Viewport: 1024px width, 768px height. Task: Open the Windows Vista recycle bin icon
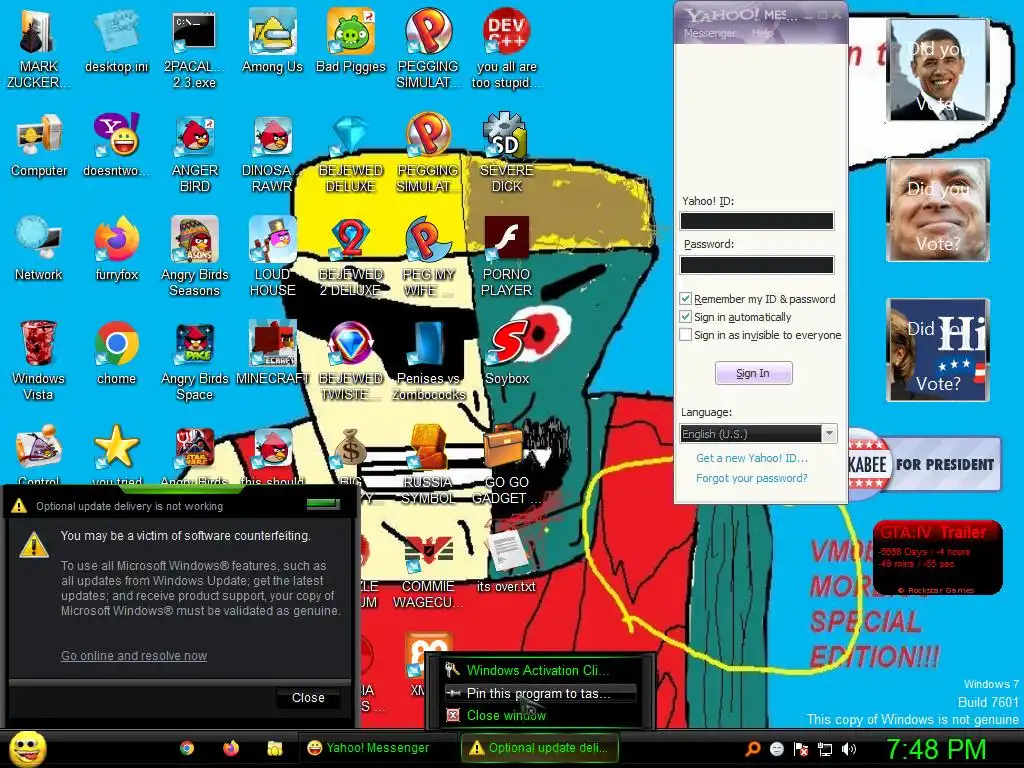[39, 360]
